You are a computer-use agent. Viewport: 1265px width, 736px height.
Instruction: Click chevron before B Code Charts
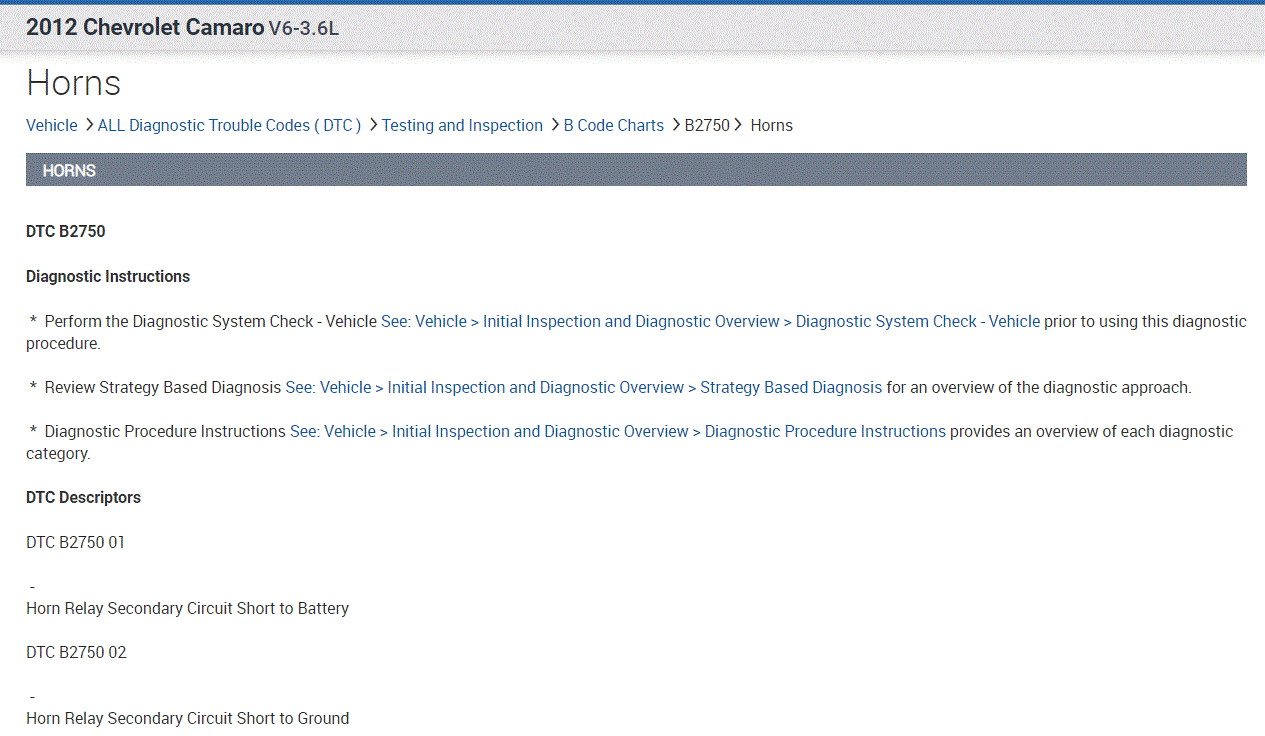point(555,125)
